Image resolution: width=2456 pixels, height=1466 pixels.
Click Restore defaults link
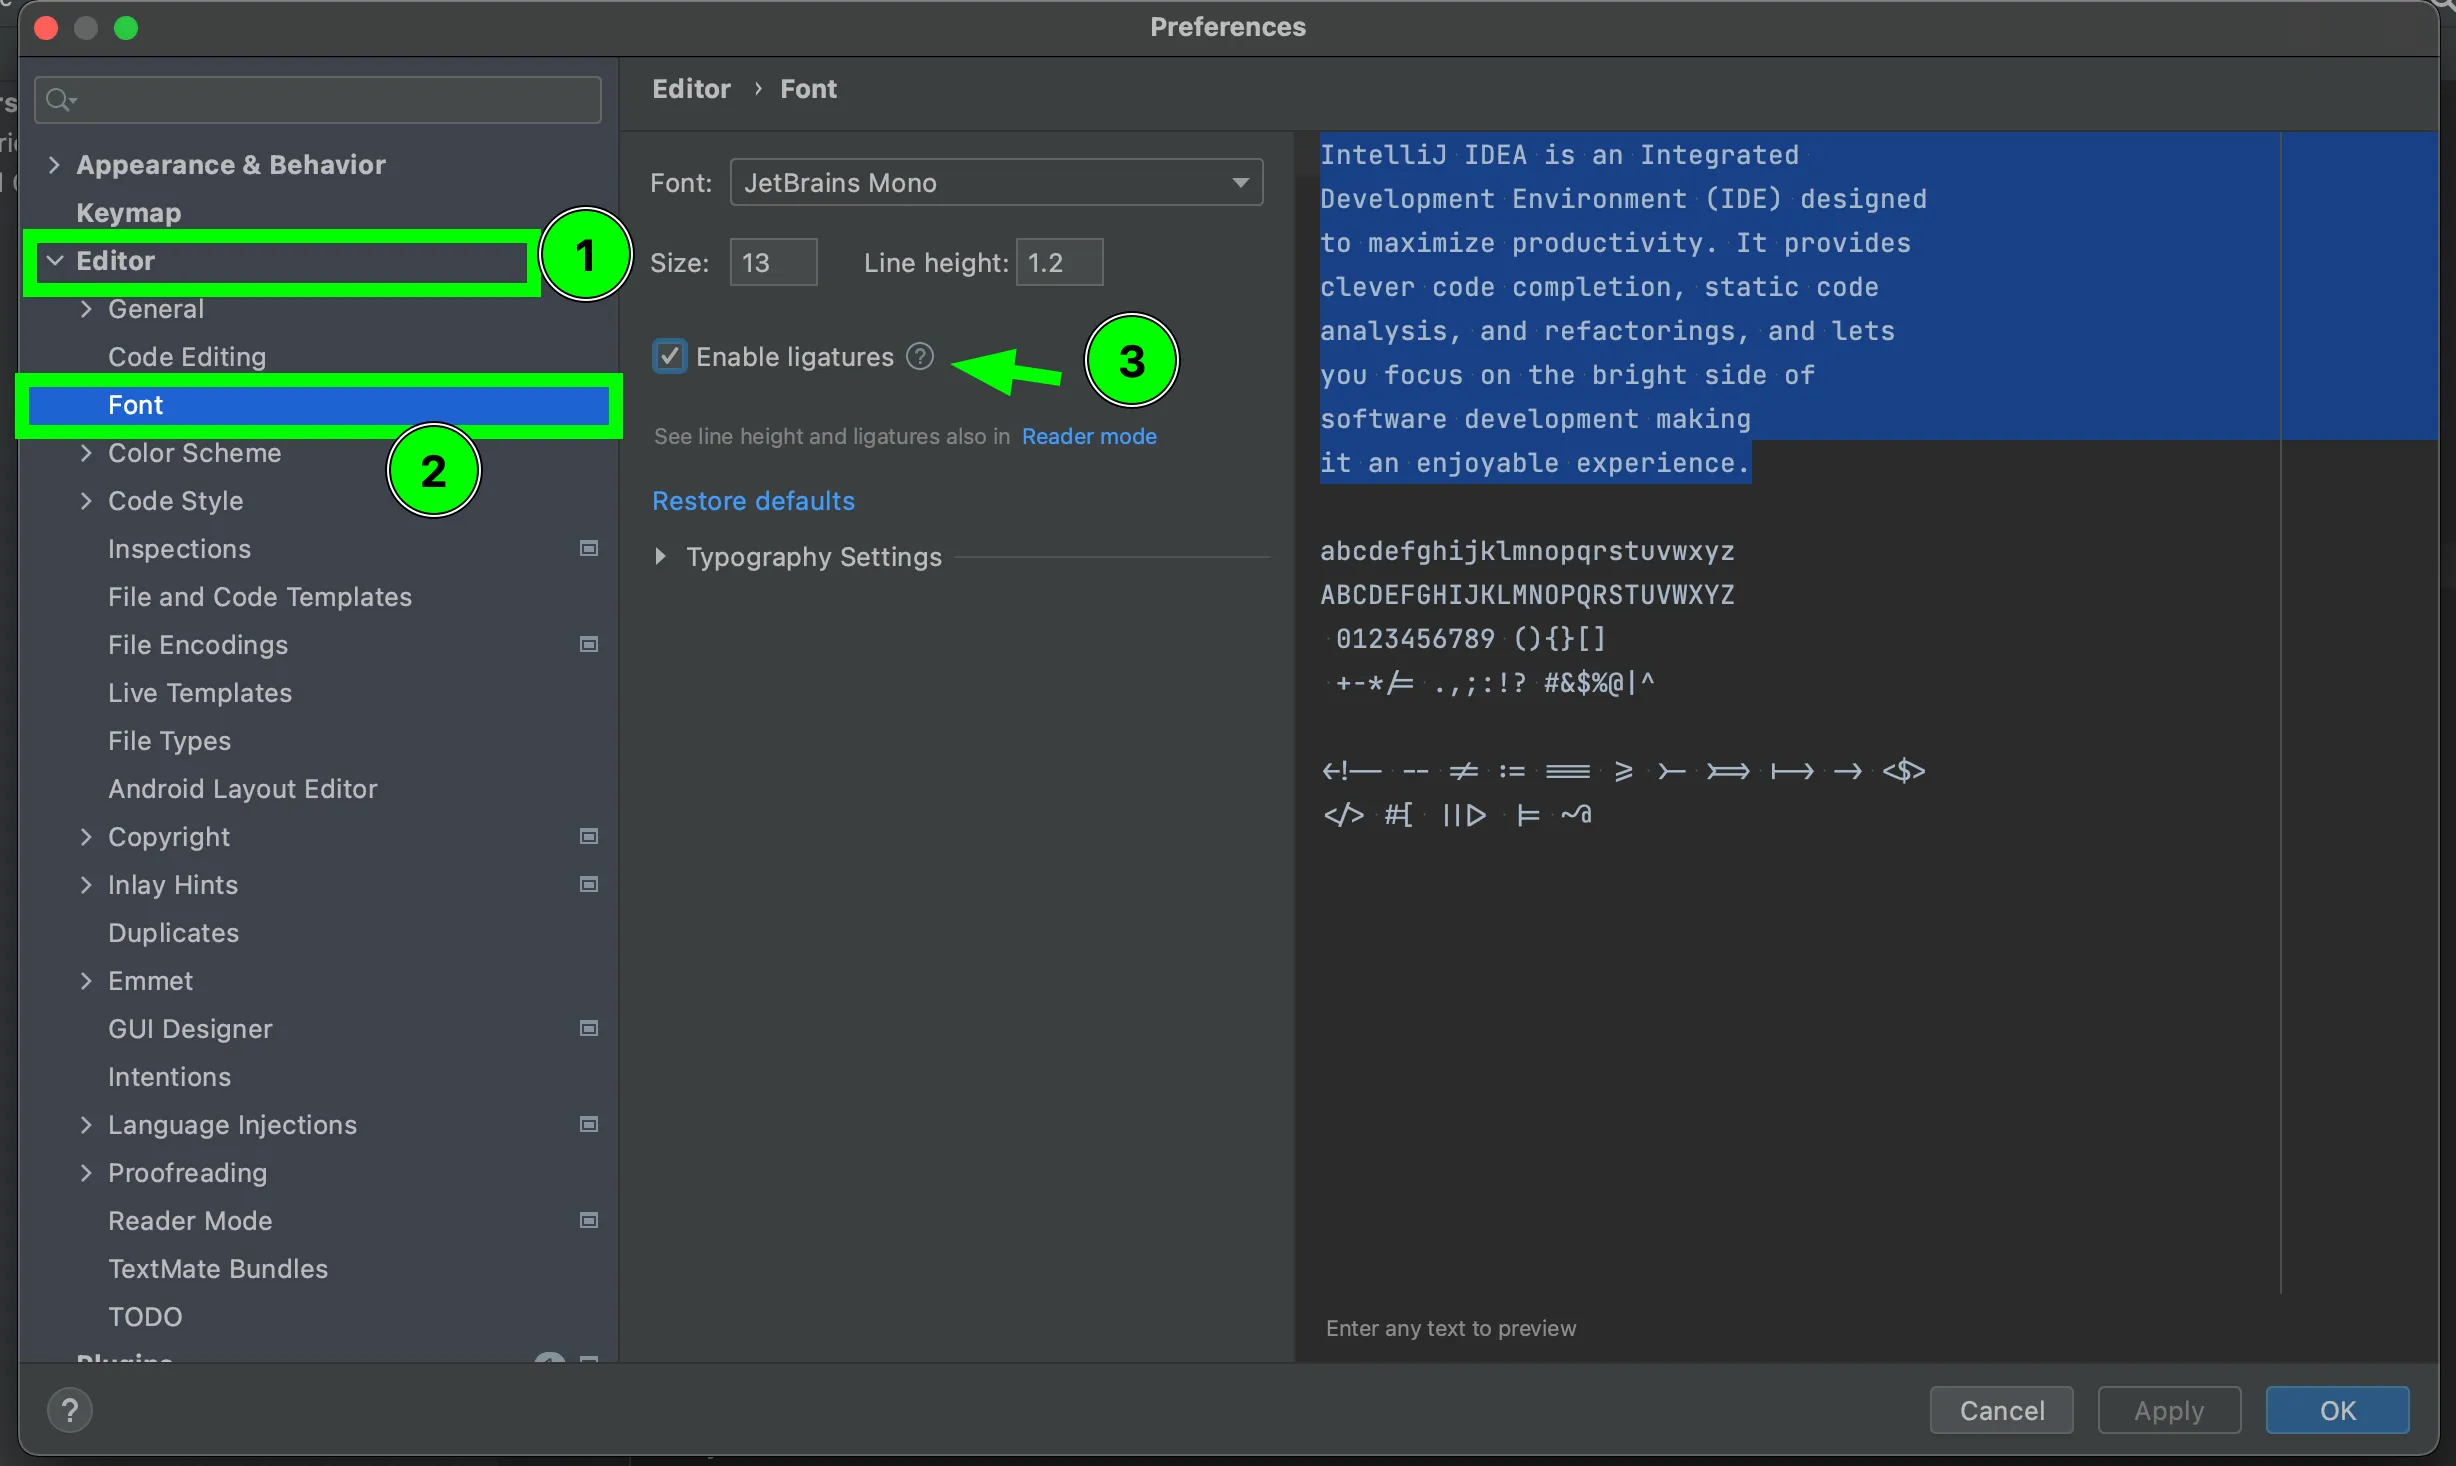coord(753,500)
